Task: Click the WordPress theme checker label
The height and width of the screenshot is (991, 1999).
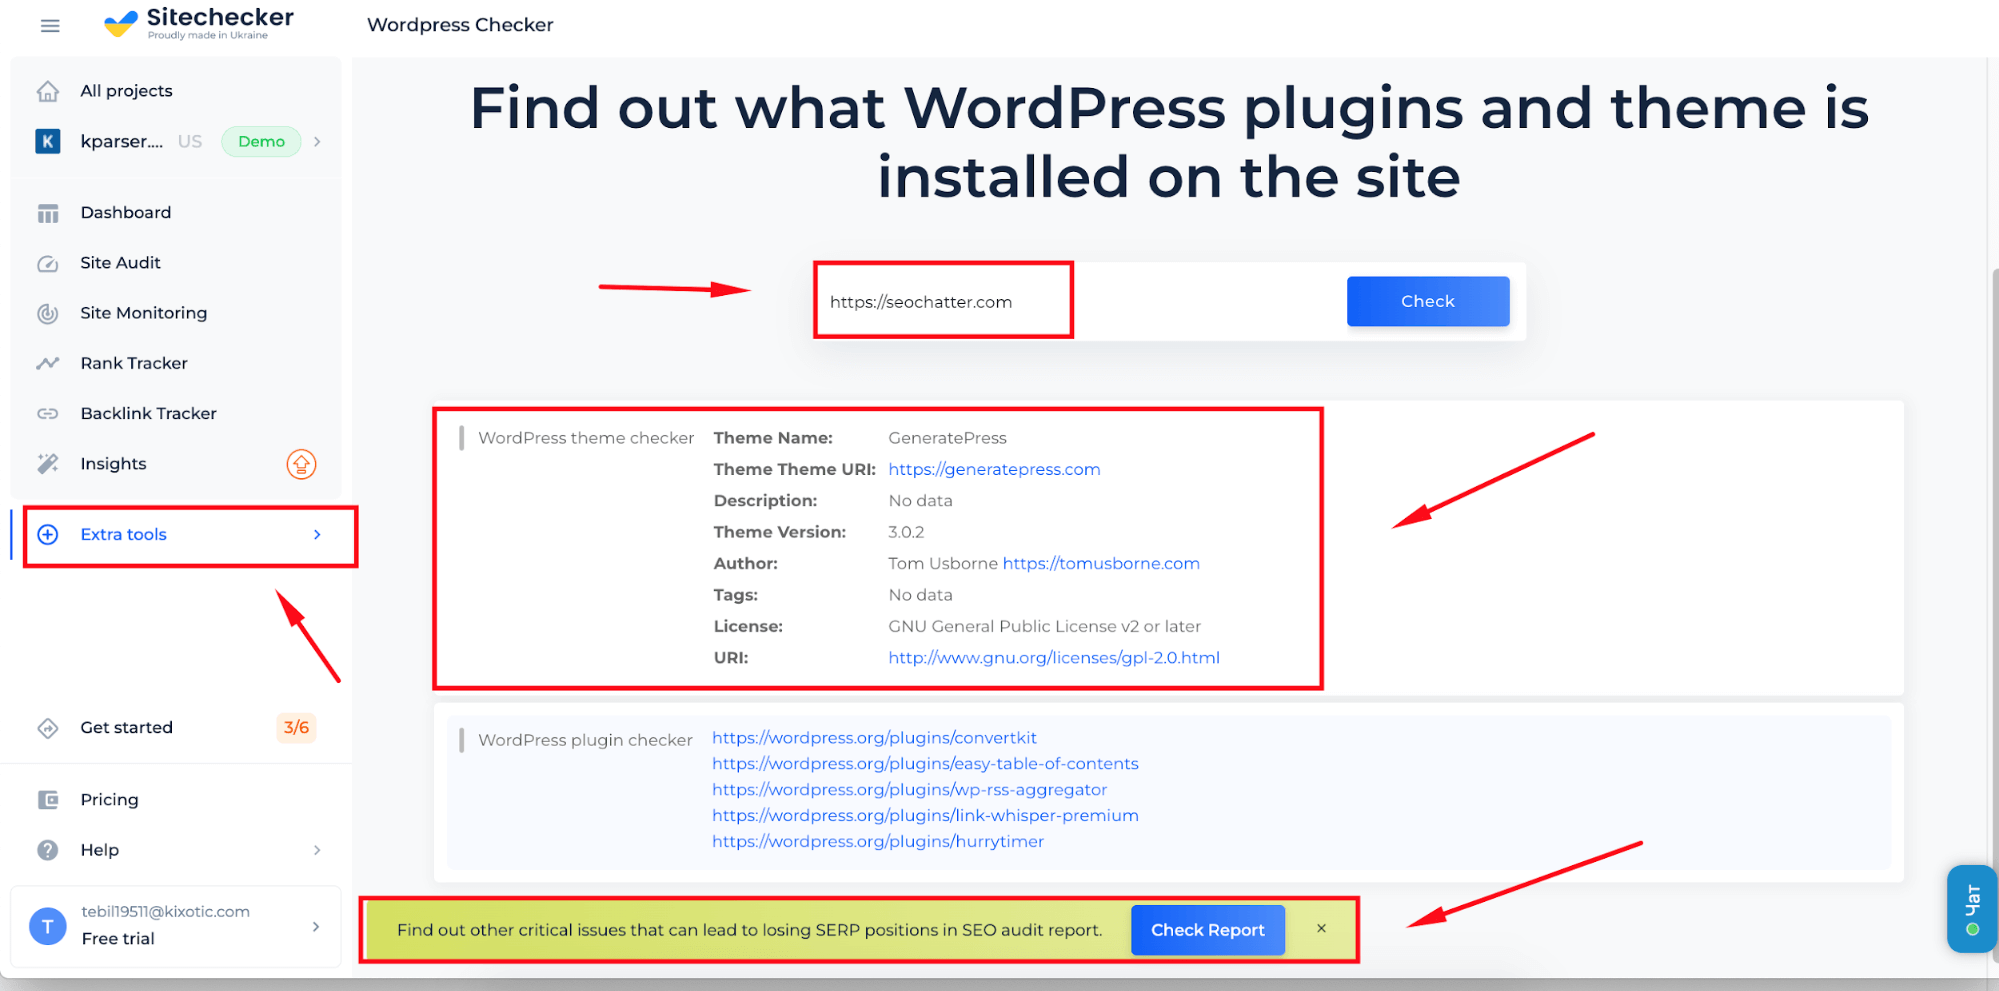Action: coord(586,438)
